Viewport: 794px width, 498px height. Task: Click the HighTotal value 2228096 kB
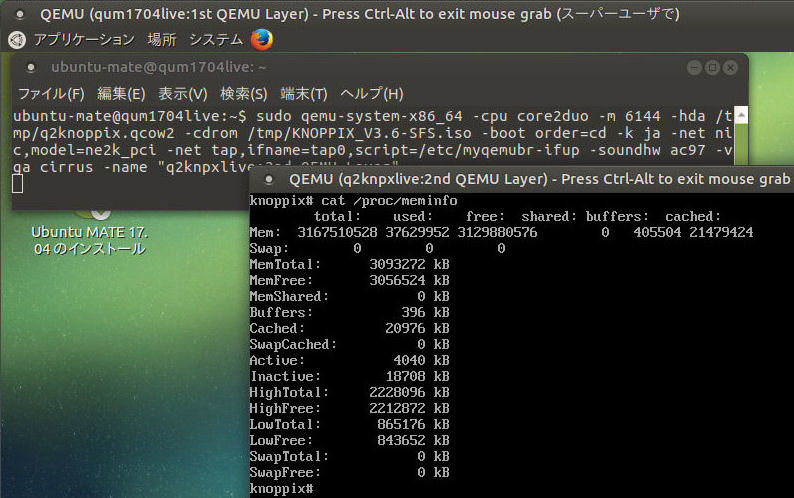pyautogui.click(x=409, y=392)
